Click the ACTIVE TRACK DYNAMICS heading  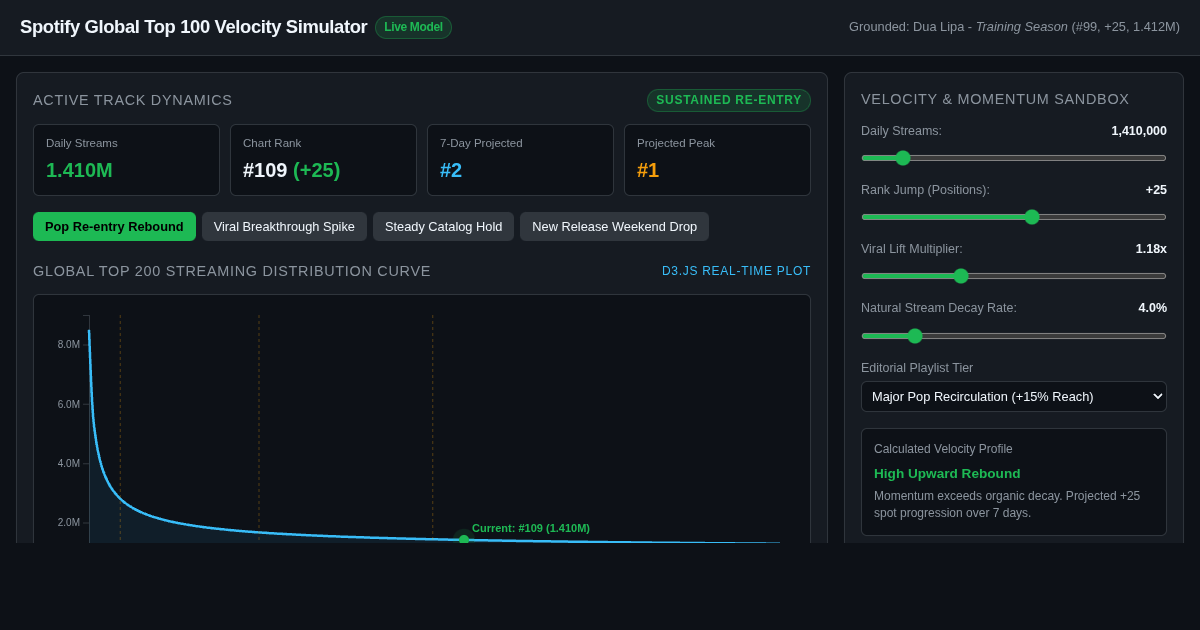[133, 100]
